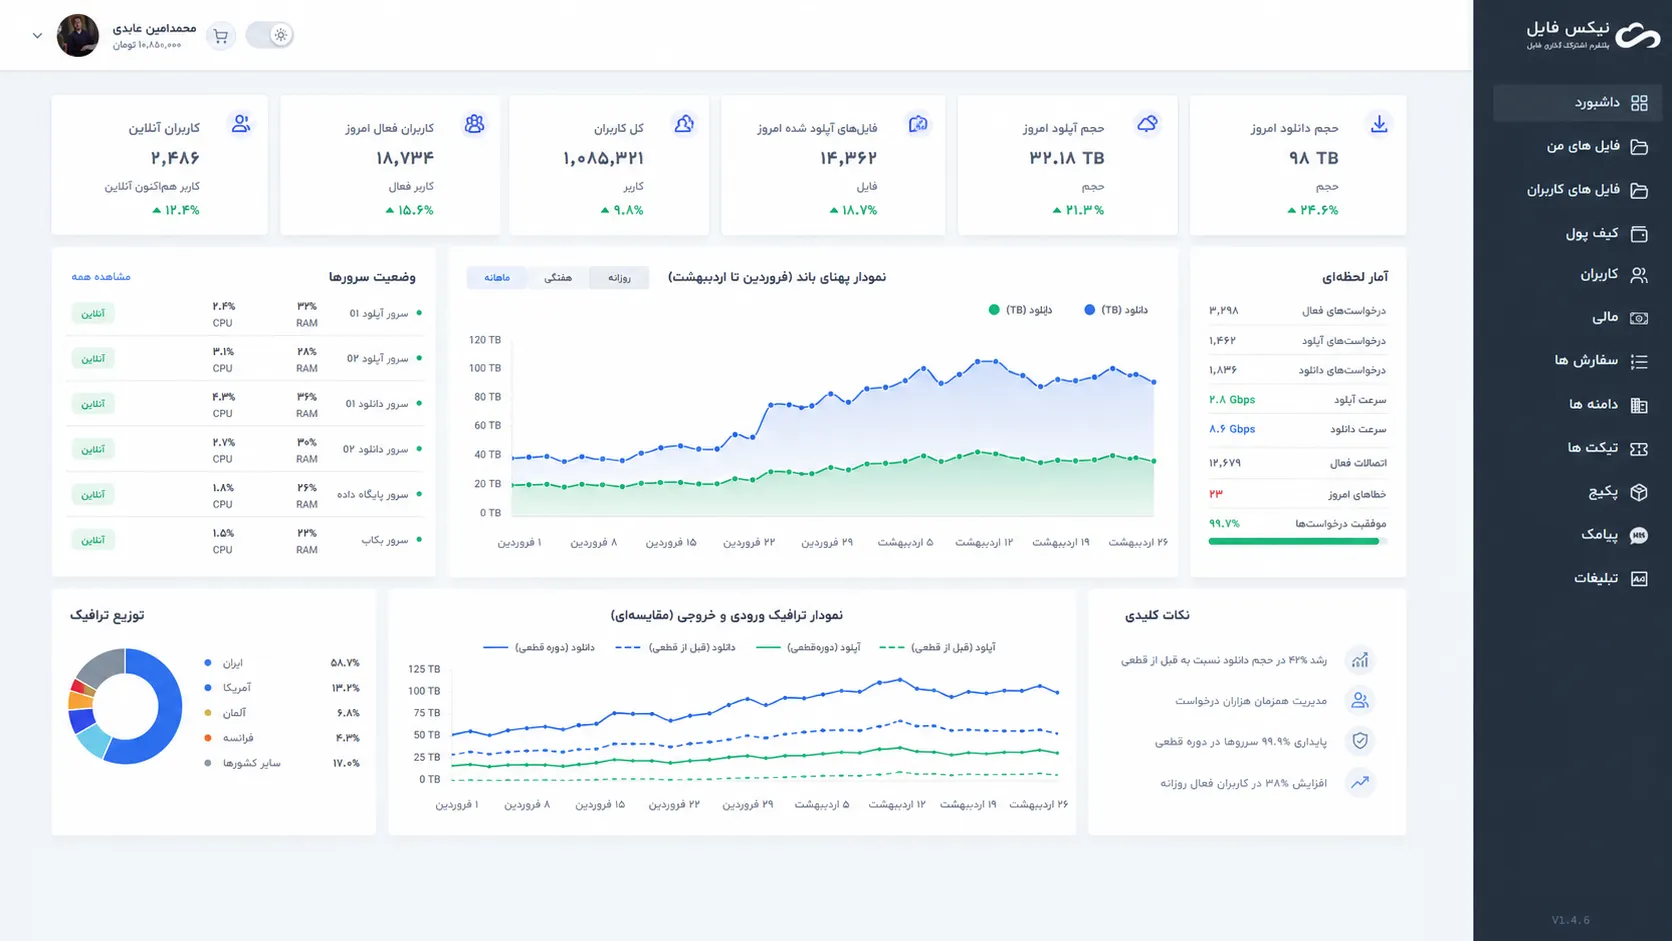1672x941 pixels.
Task: Click the cloud upload icon on حجم آپلود امروز card
Action: click(1147, 124)
